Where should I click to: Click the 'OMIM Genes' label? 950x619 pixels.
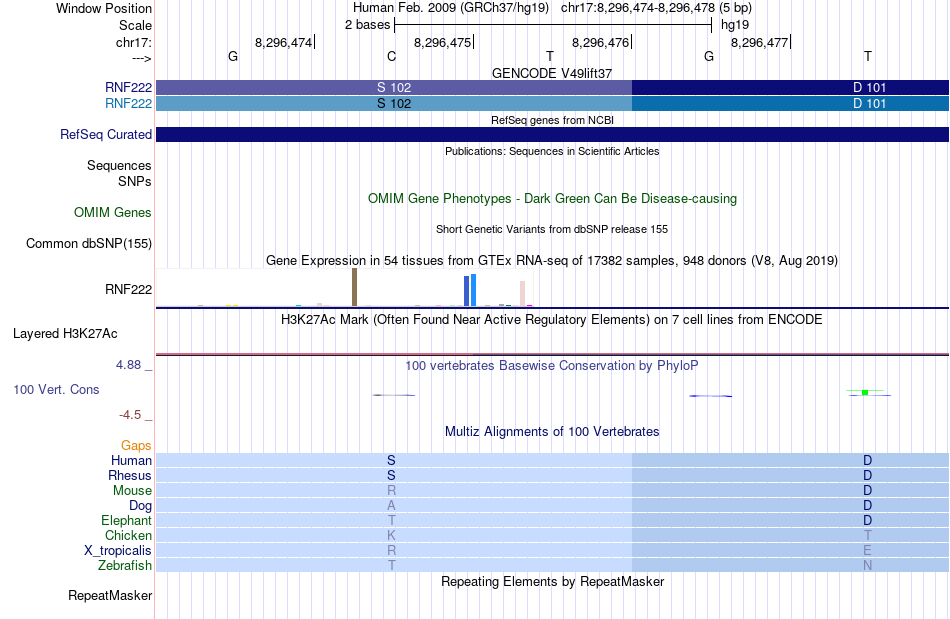click(x=113, y=212)
